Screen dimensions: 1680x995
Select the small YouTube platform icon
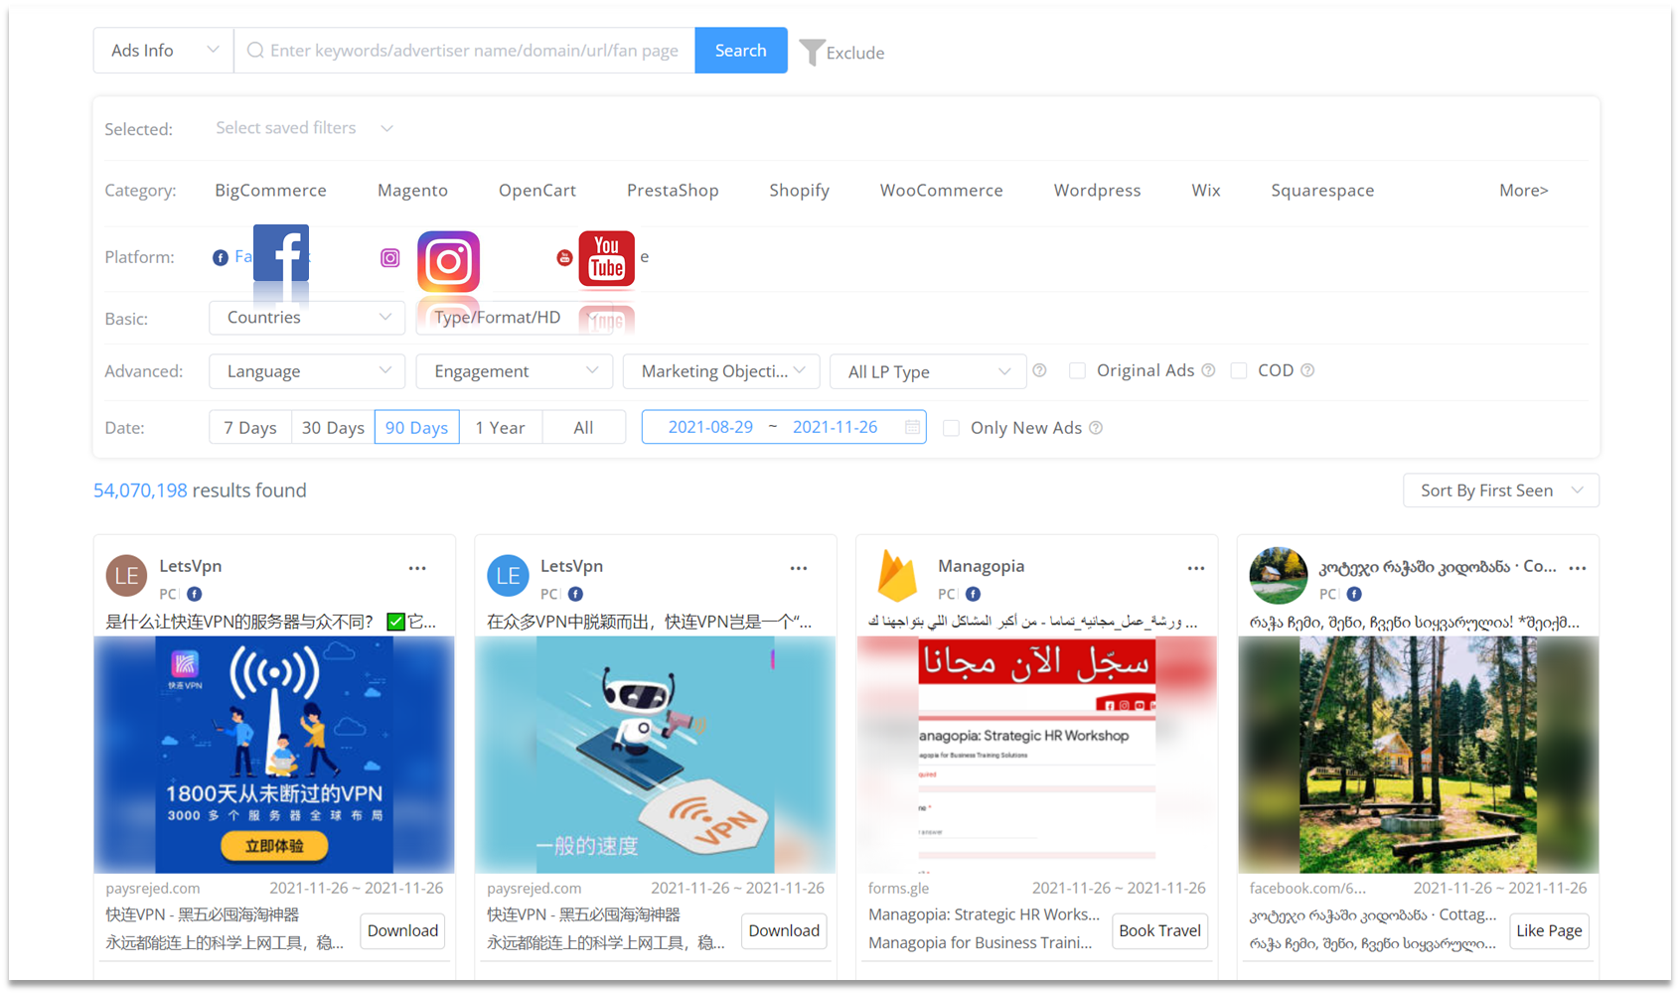coord(565,258)
